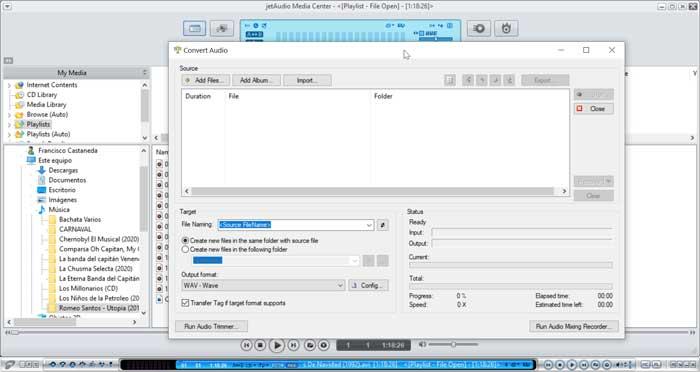Open the CD burning icon in toolbar
Viewport: 700px width, 372px height.
pos(506,29)
